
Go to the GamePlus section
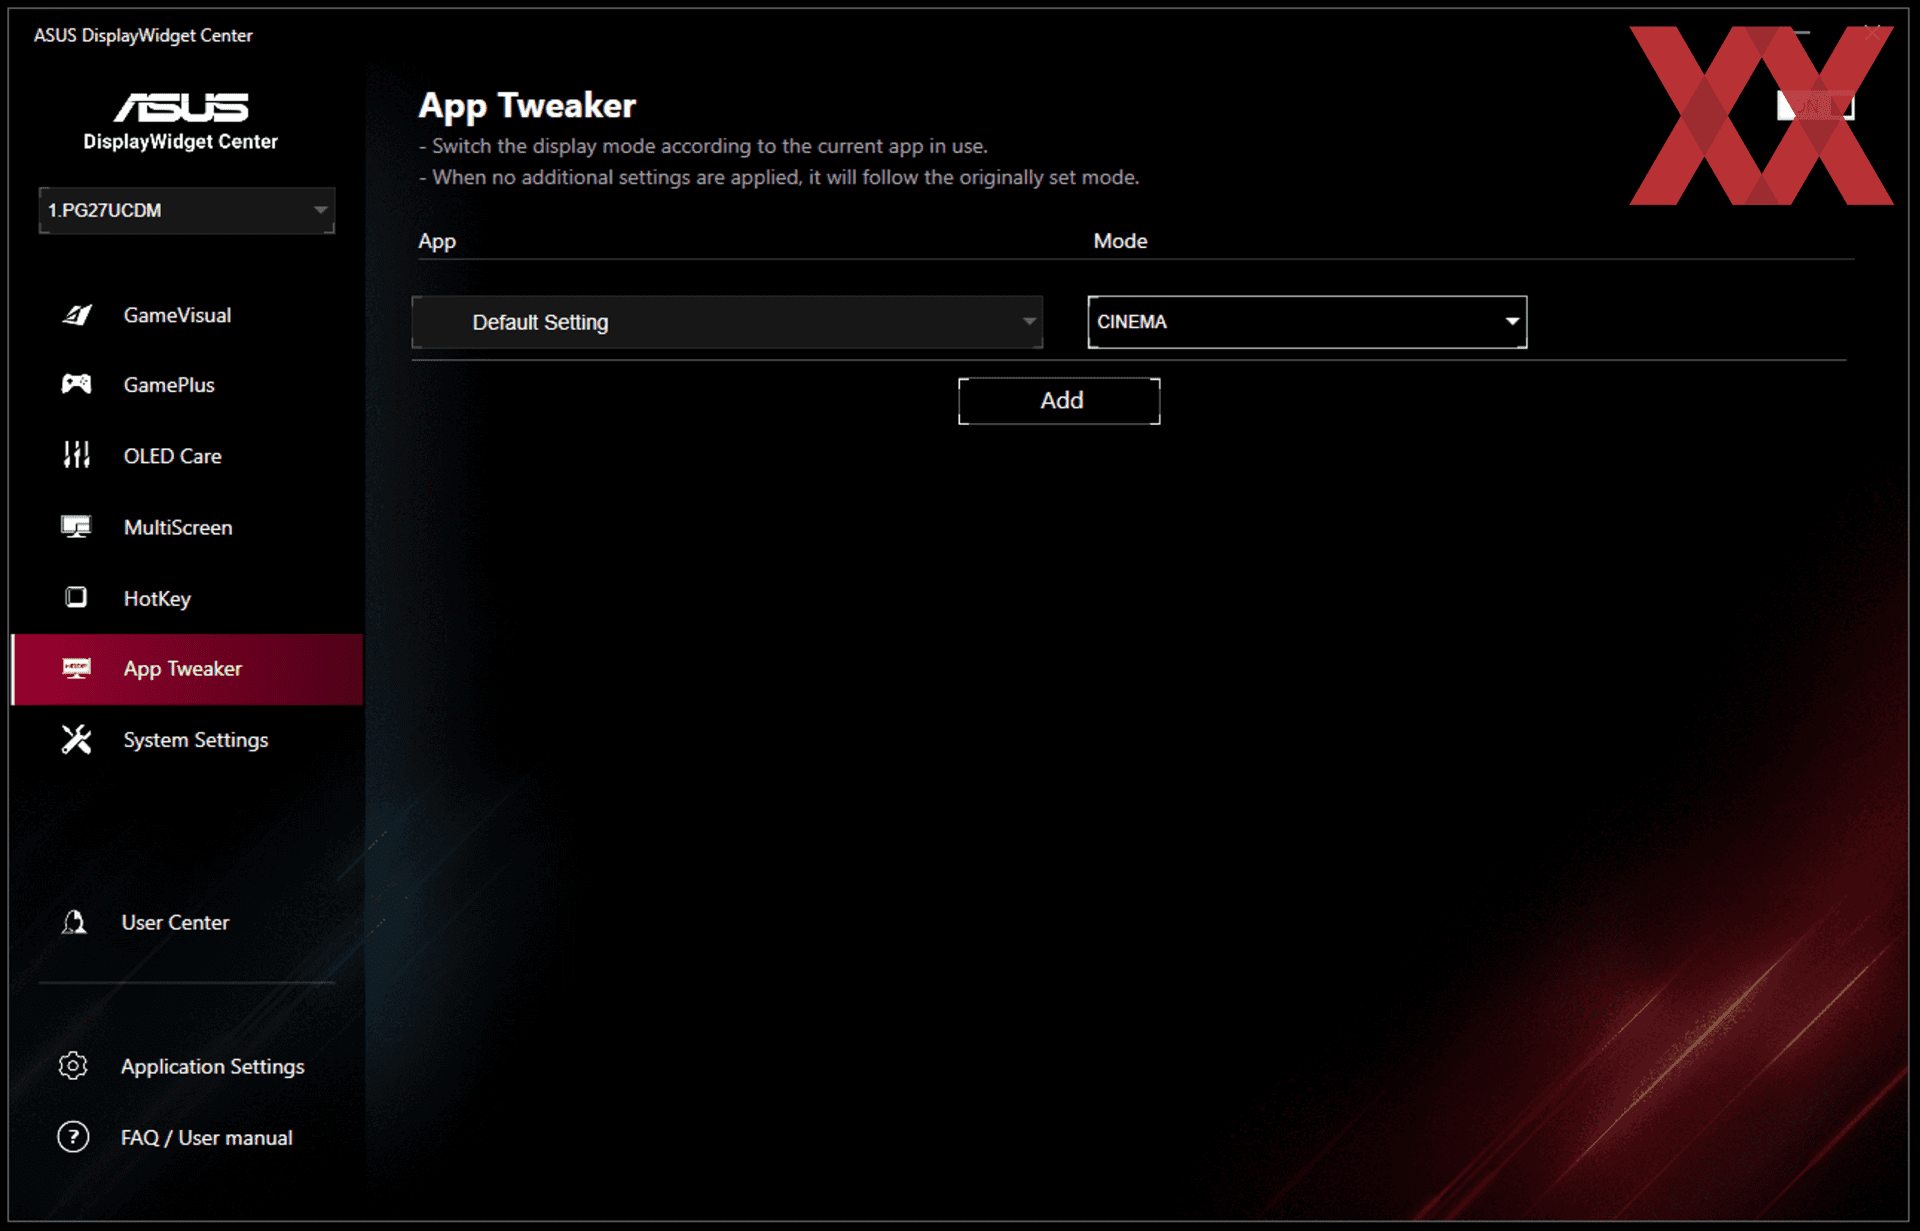169,385
